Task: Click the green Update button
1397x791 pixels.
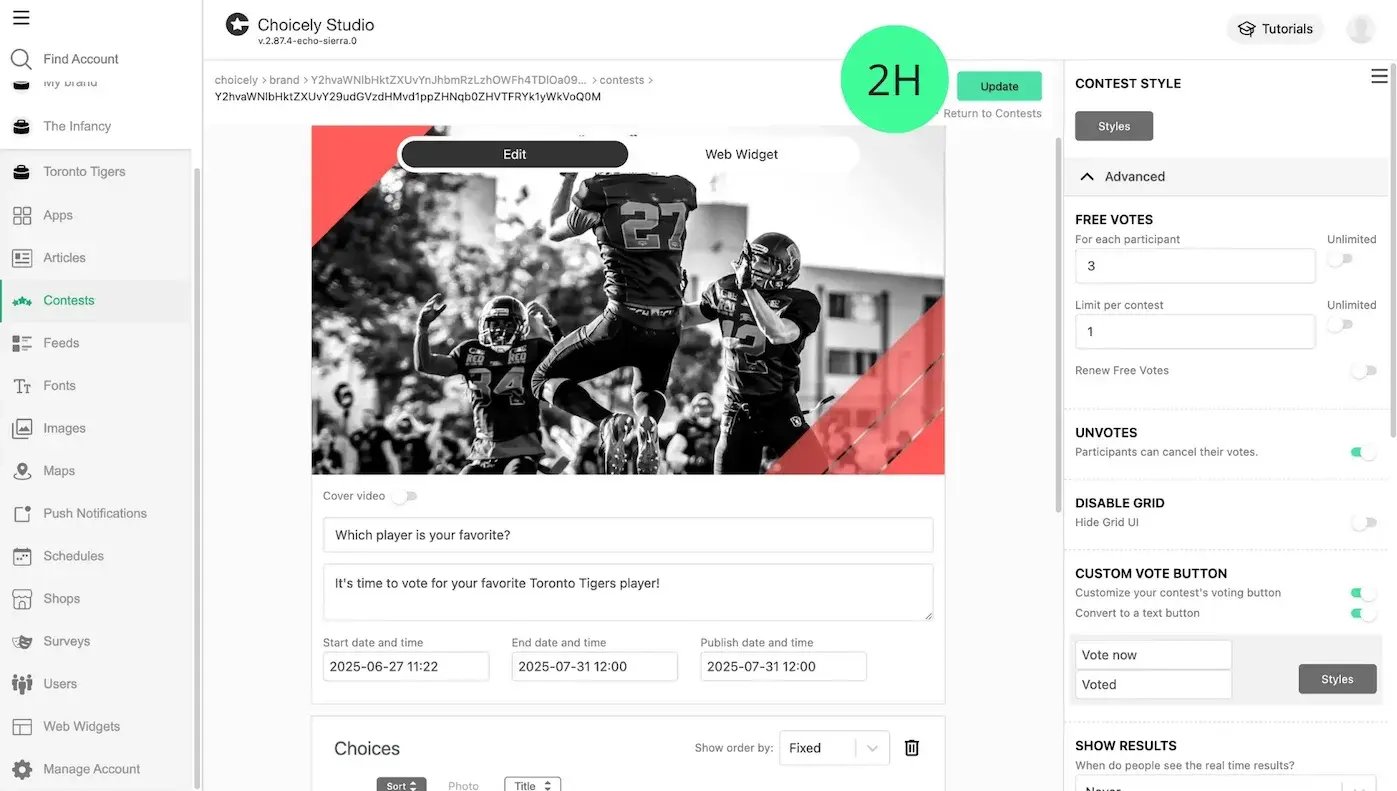Action: [x=999, y=86]
